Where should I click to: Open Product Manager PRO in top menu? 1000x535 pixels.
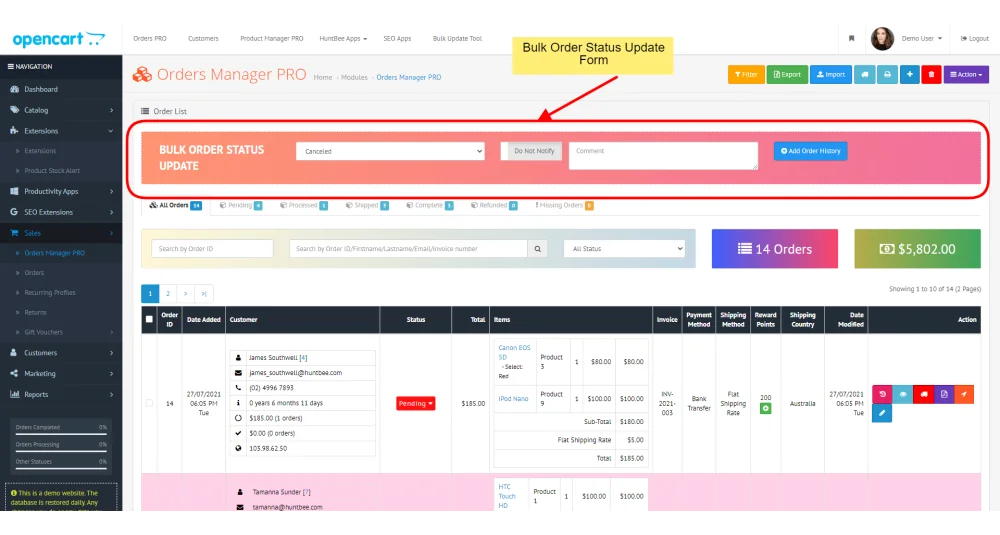coord(272,38)
